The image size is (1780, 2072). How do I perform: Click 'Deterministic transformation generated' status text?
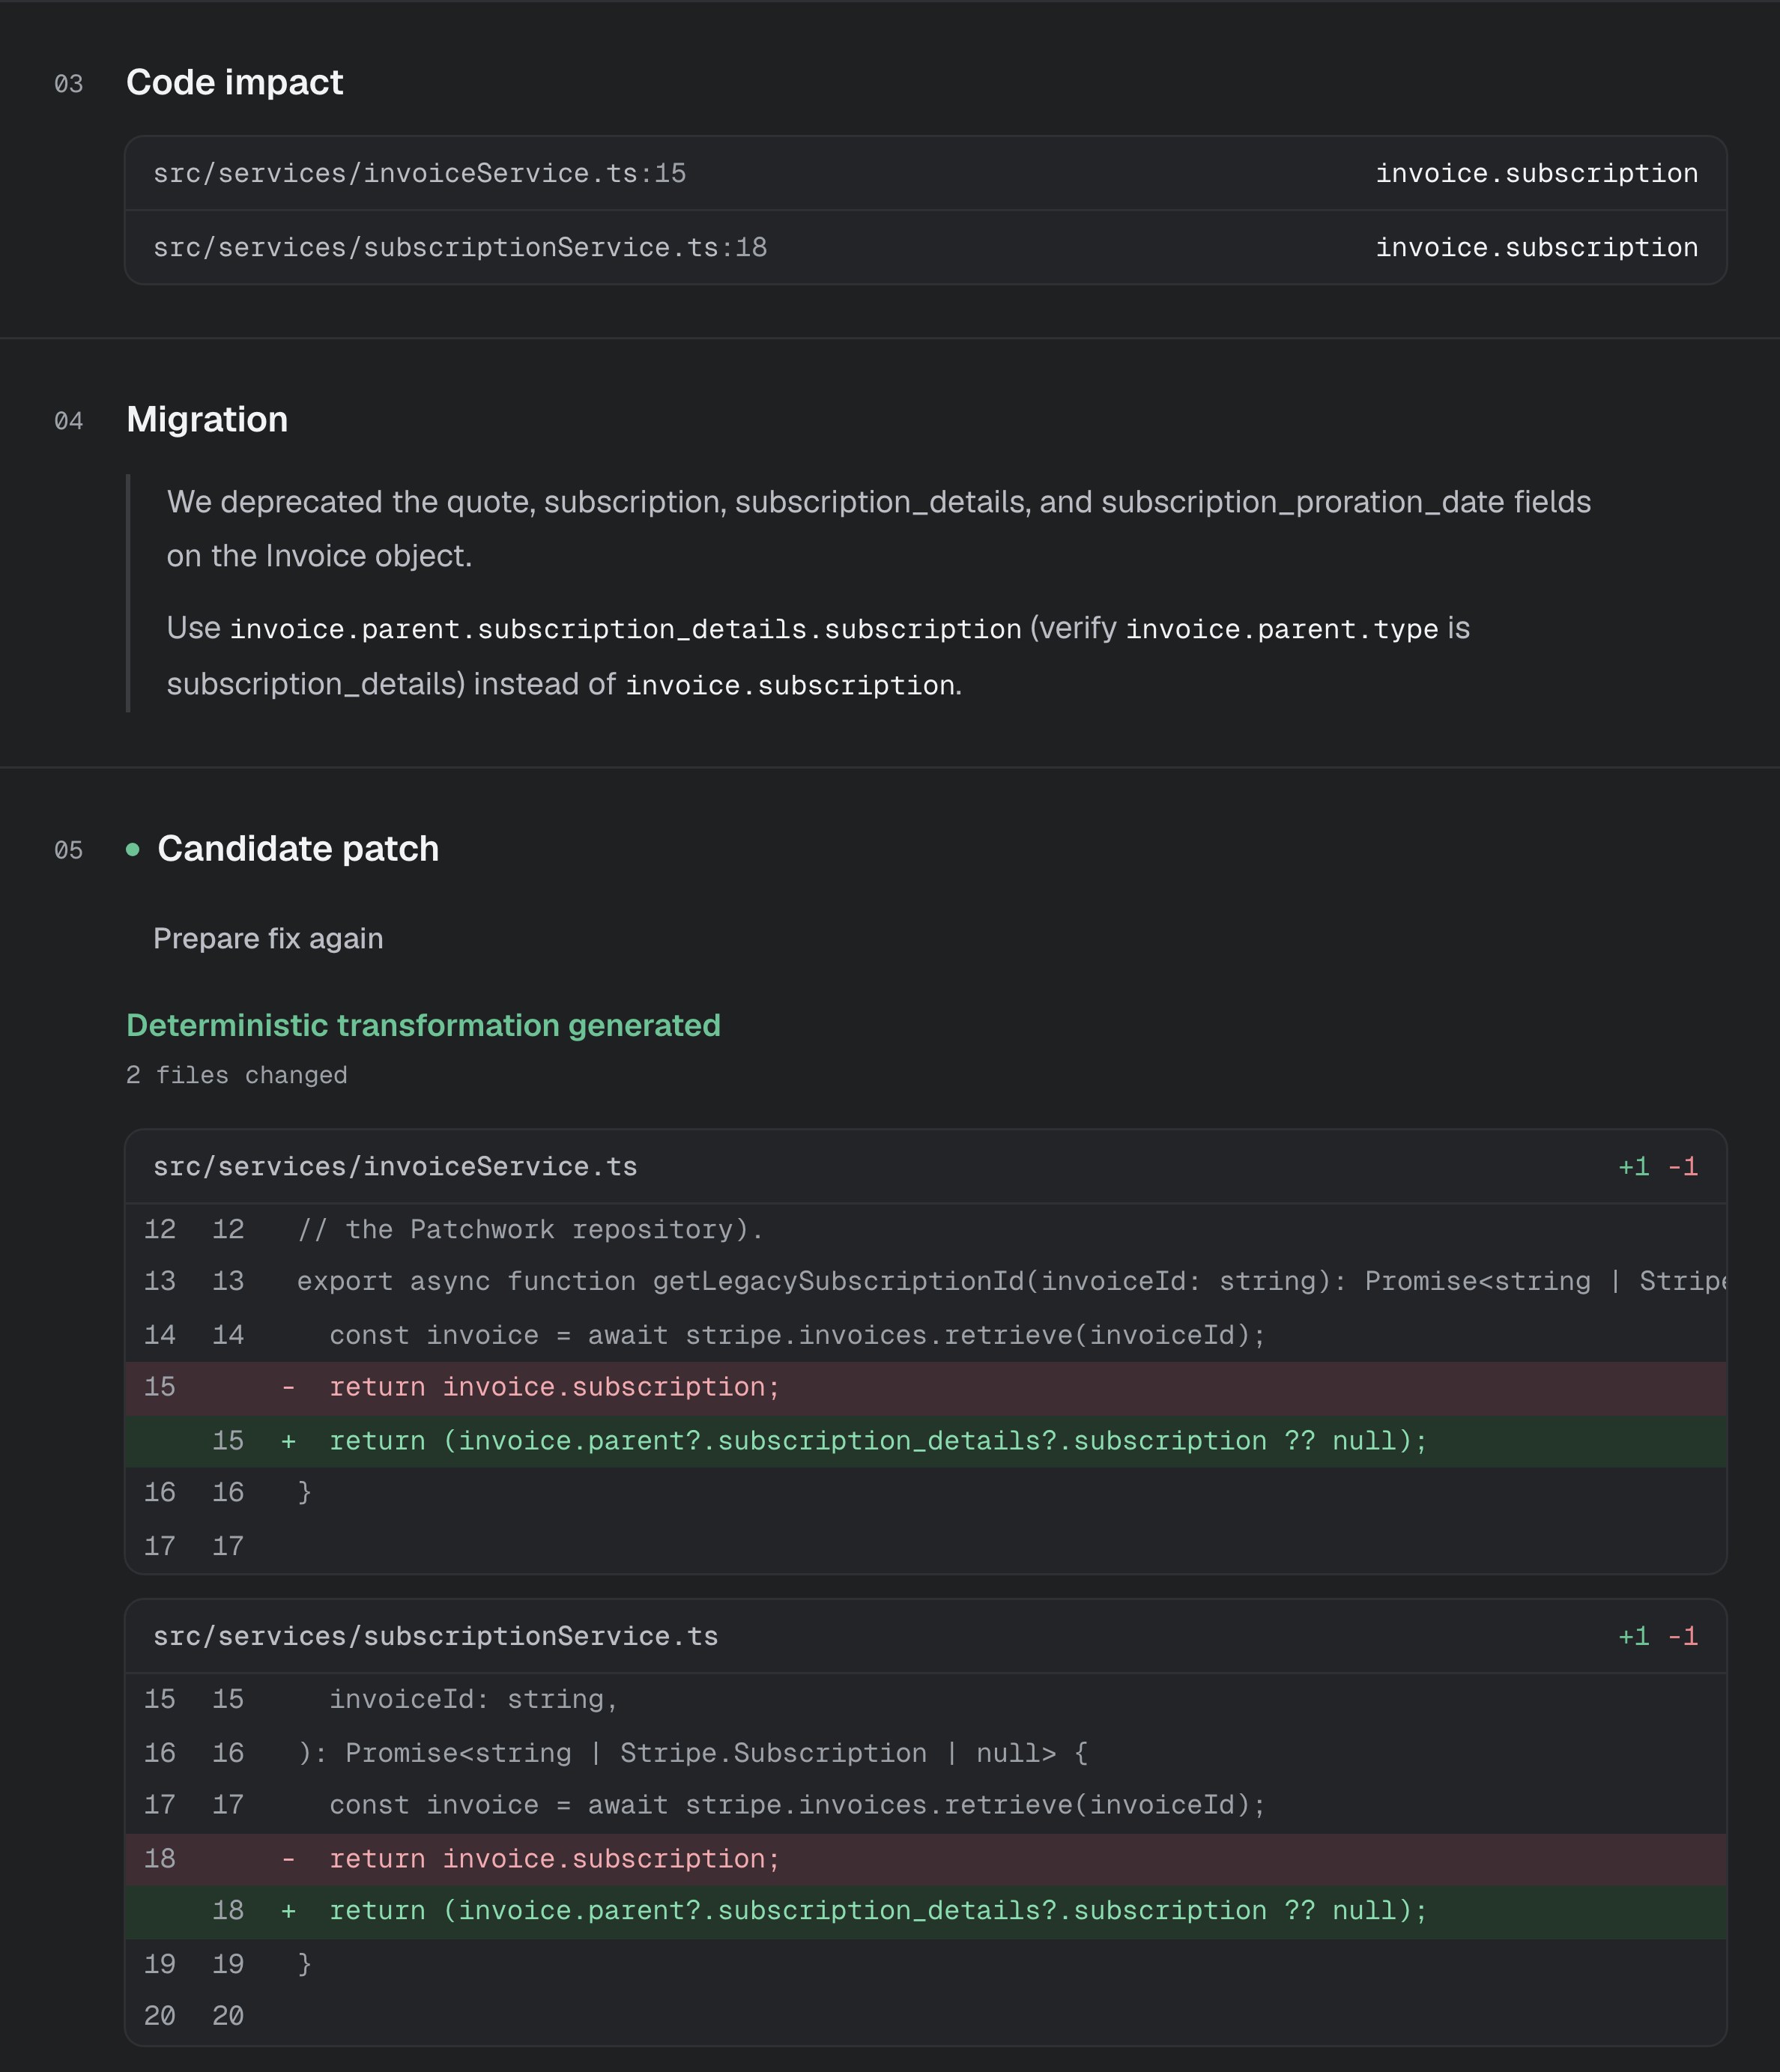pyautogui.click(x=423, y=1025)
